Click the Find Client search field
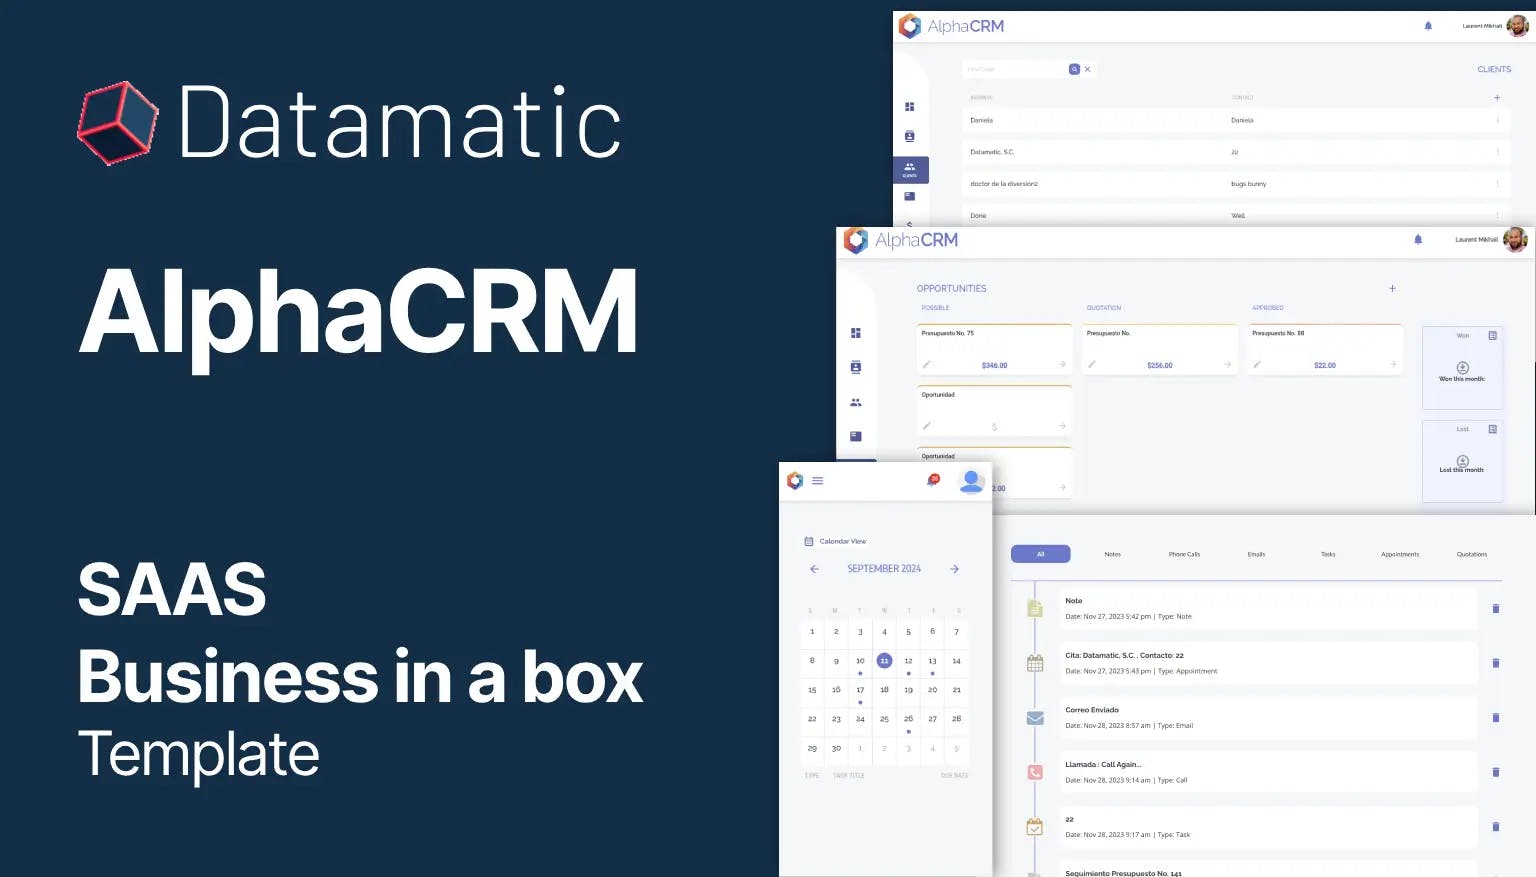 1015,69
